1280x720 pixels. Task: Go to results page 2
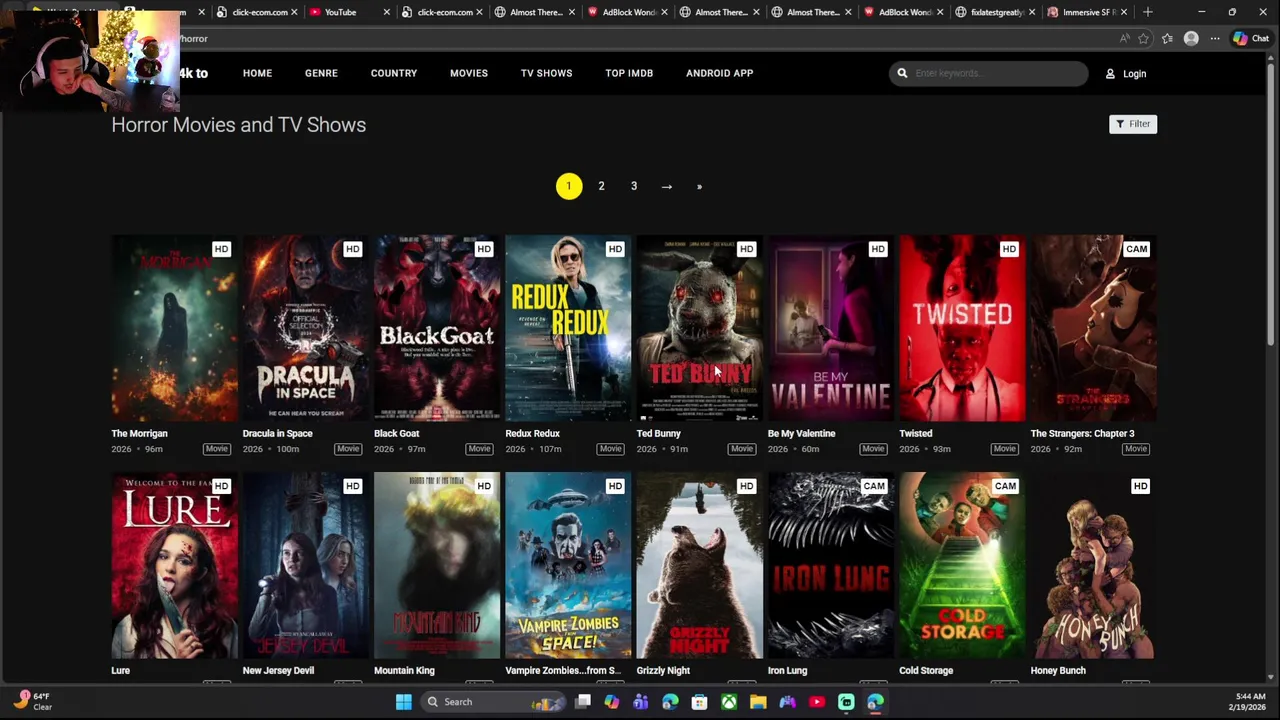click(601, 186)
